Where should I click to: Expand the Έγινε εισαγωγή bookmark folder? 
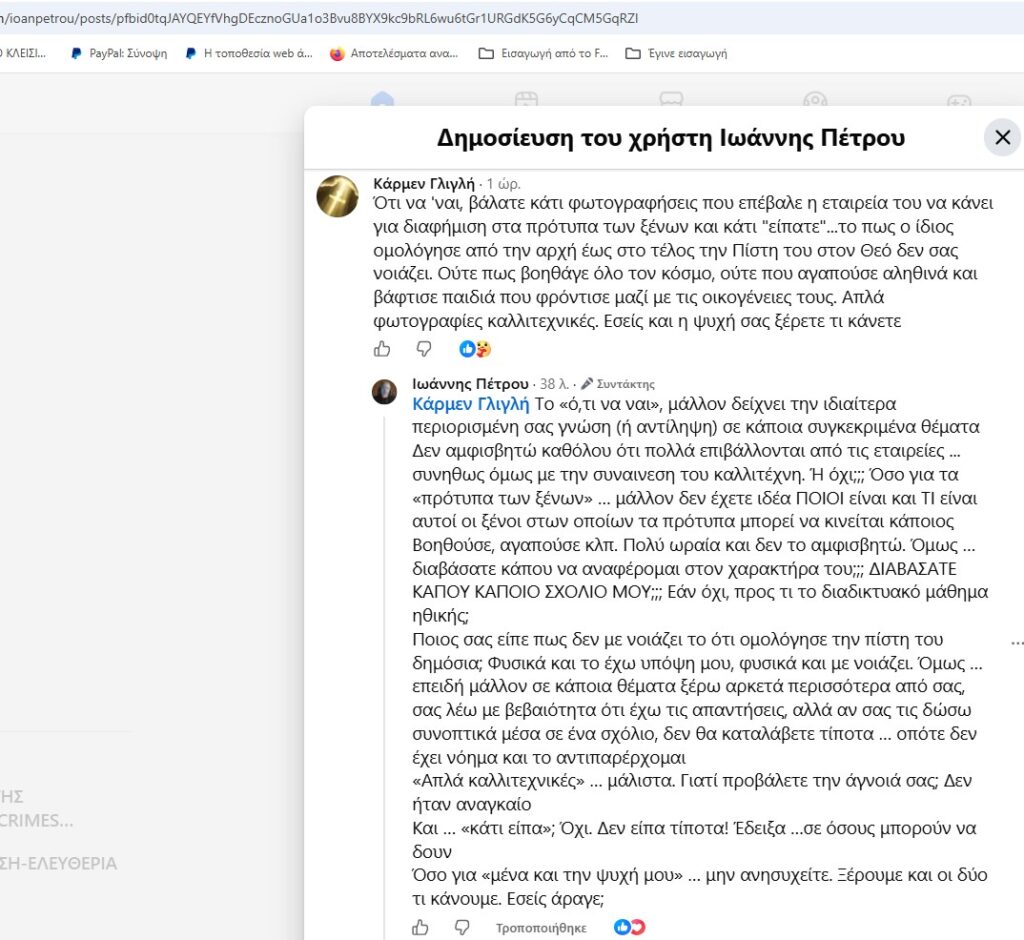click(677, 54)
